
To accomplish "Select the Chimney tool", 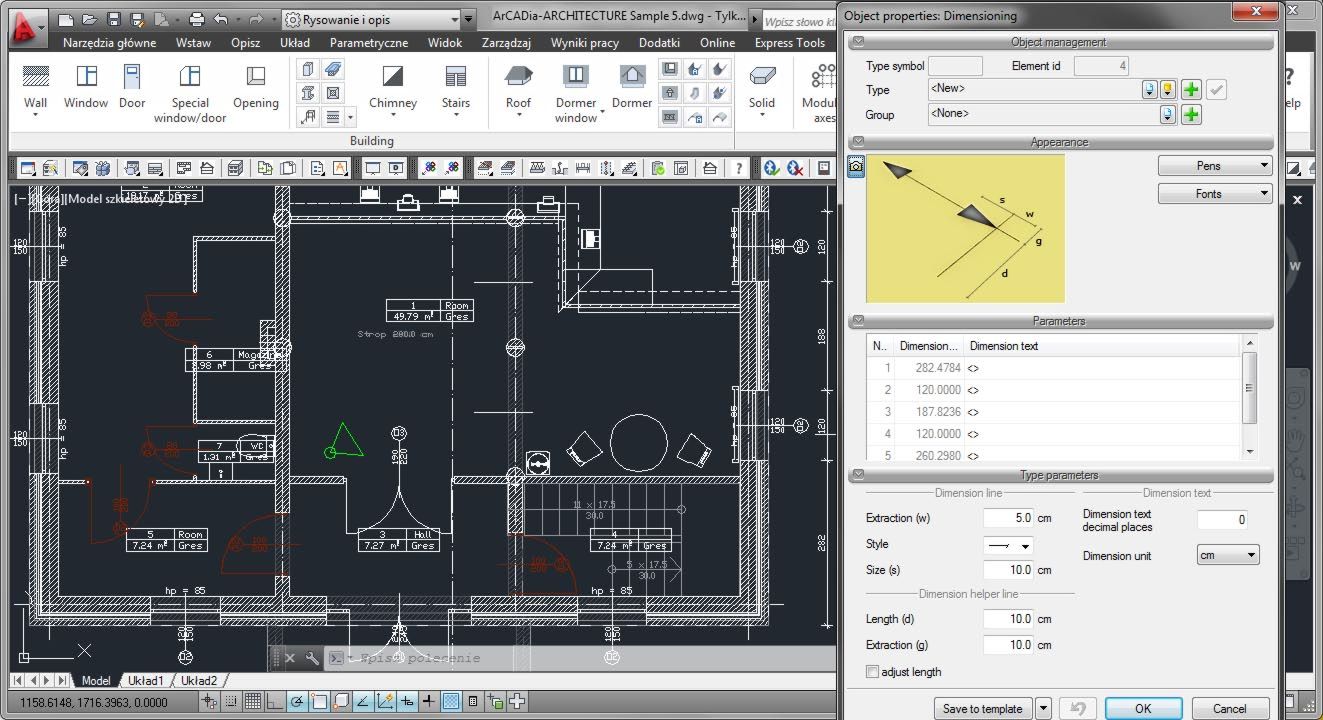I will point(393,88).
